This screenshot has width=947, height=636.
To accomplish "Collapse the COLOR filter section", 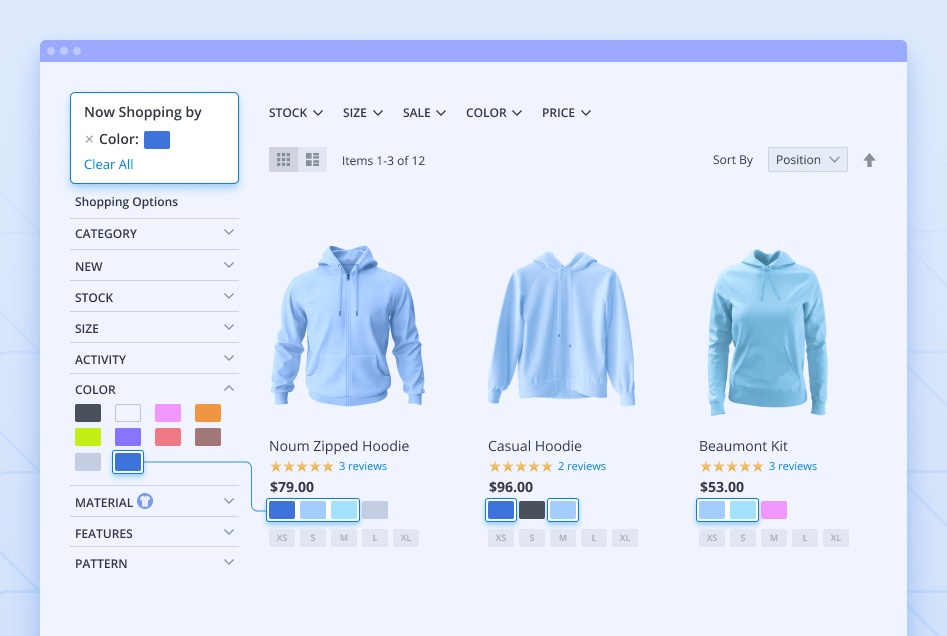I will (228, 389).
